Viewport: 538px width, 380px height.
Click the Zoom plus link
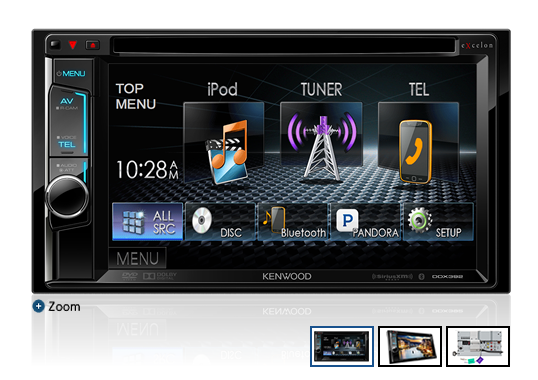[57, 306]
